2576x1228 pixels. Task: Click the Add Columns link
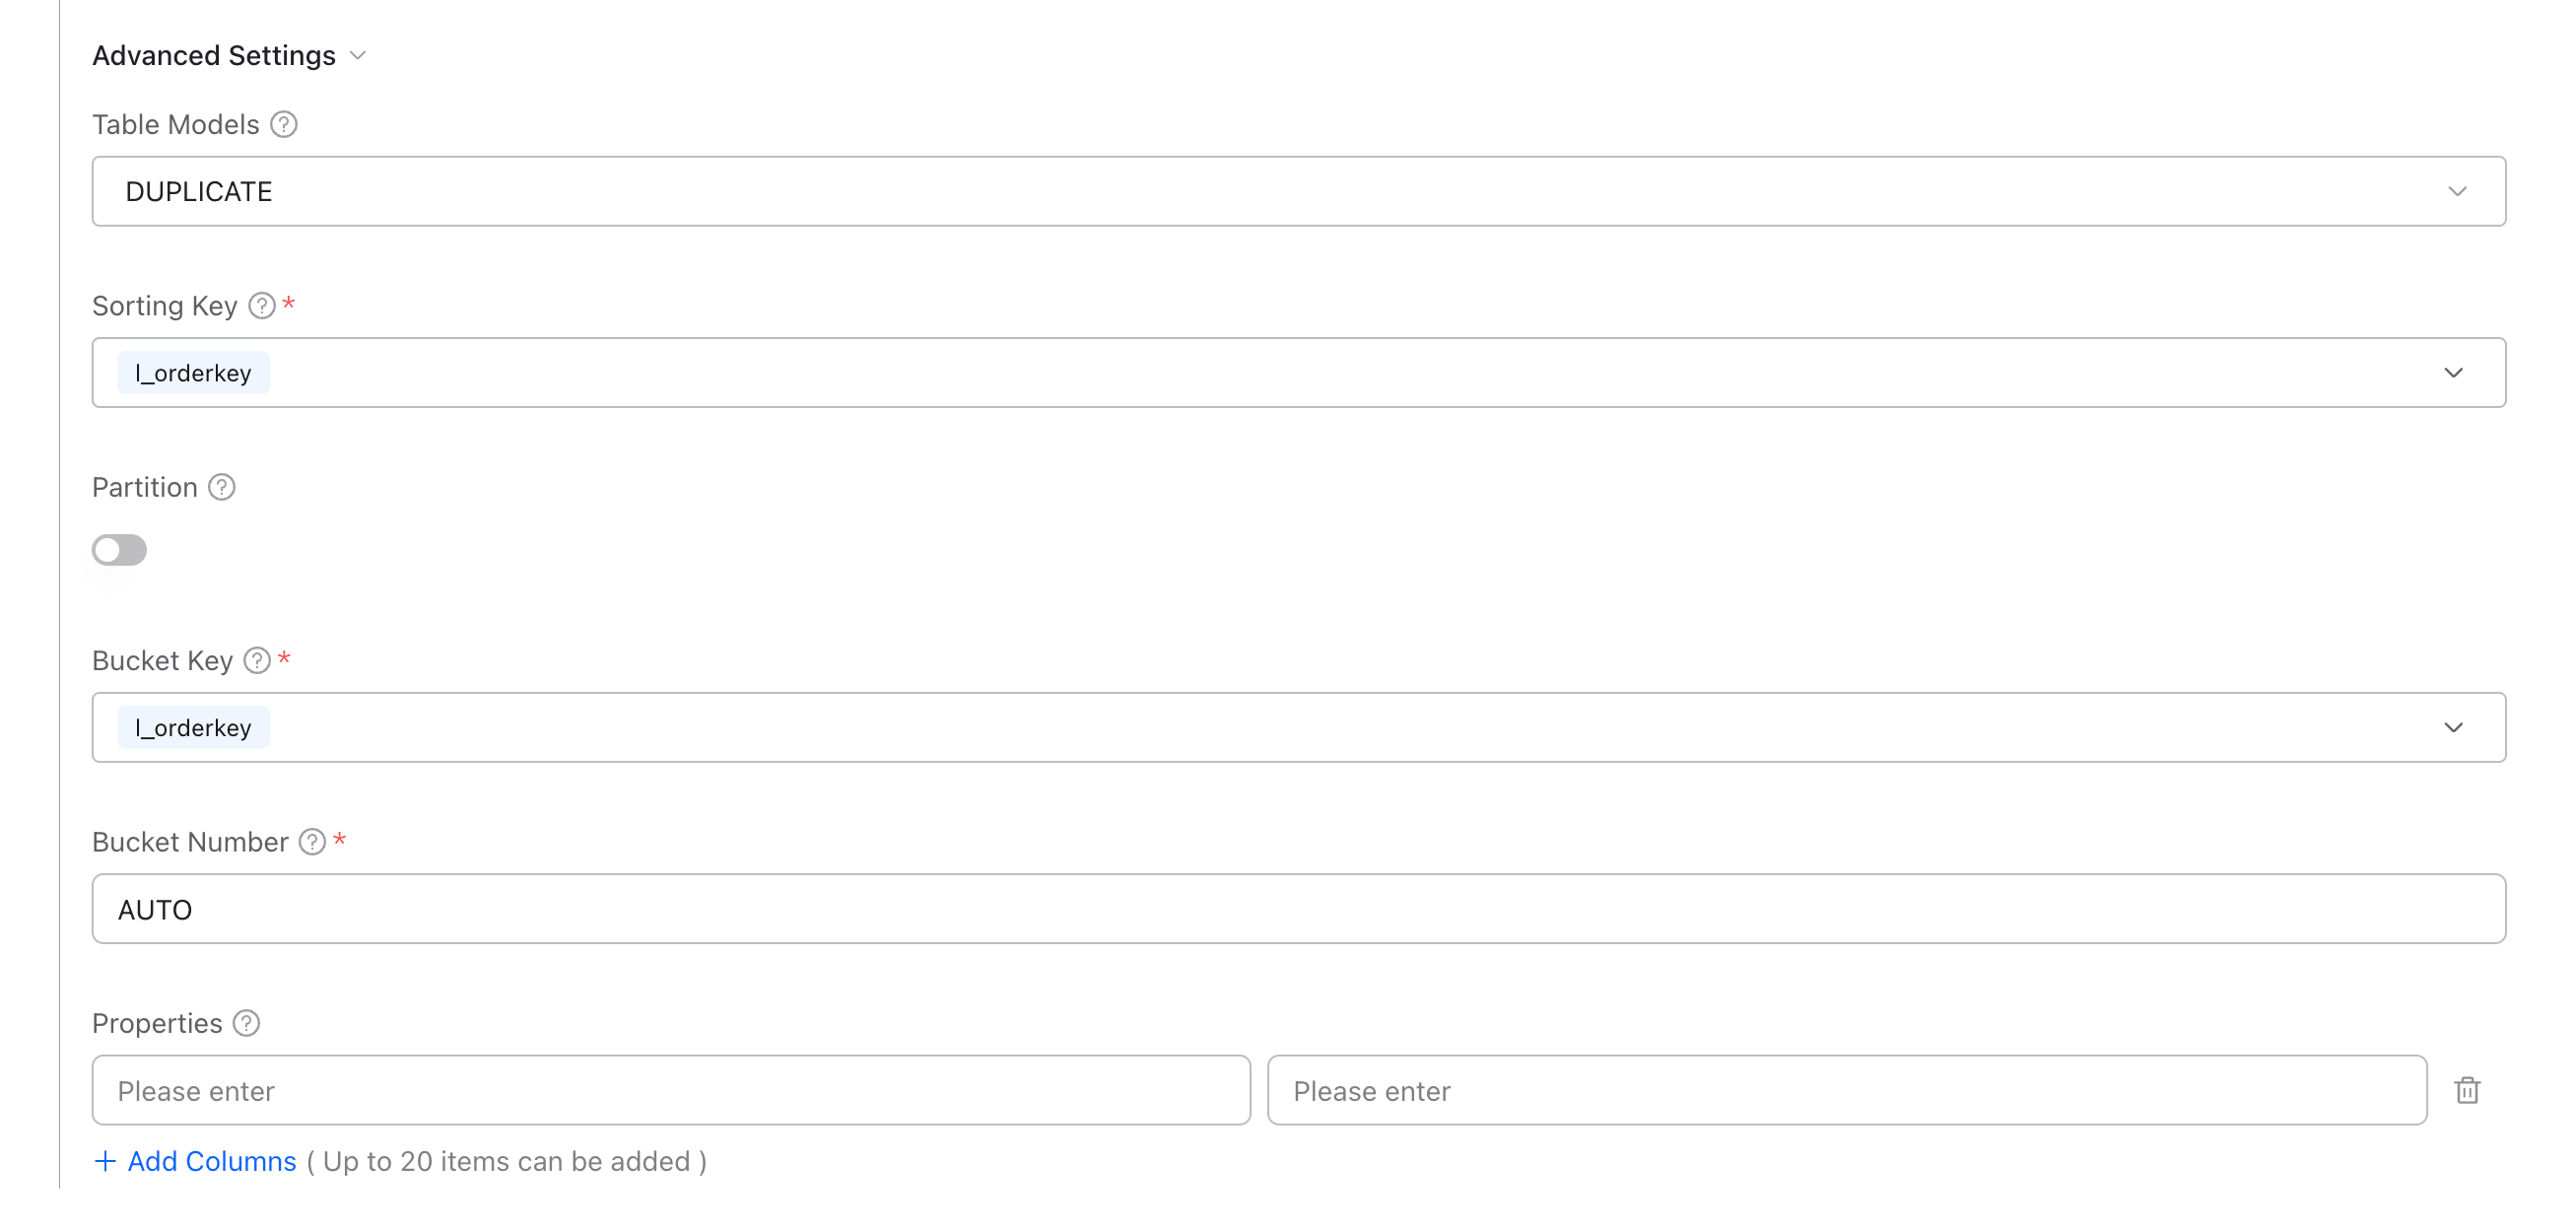pyautogui.click(x=212, y=1161)
